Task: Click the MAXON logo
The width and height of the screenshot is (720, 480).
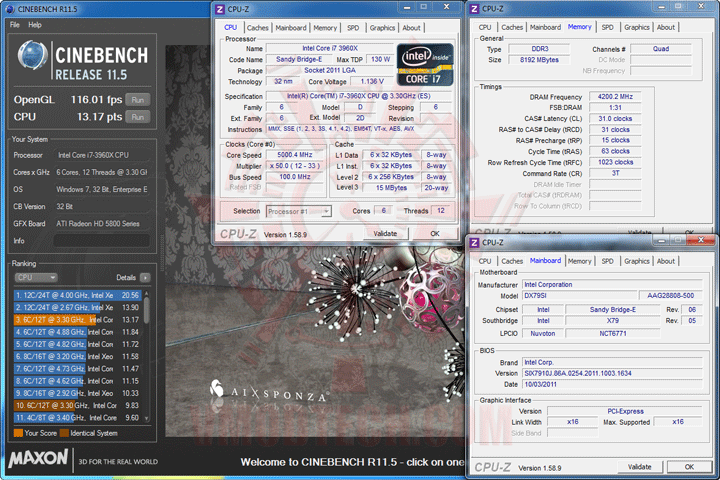Action: click(x=39, y=458)
